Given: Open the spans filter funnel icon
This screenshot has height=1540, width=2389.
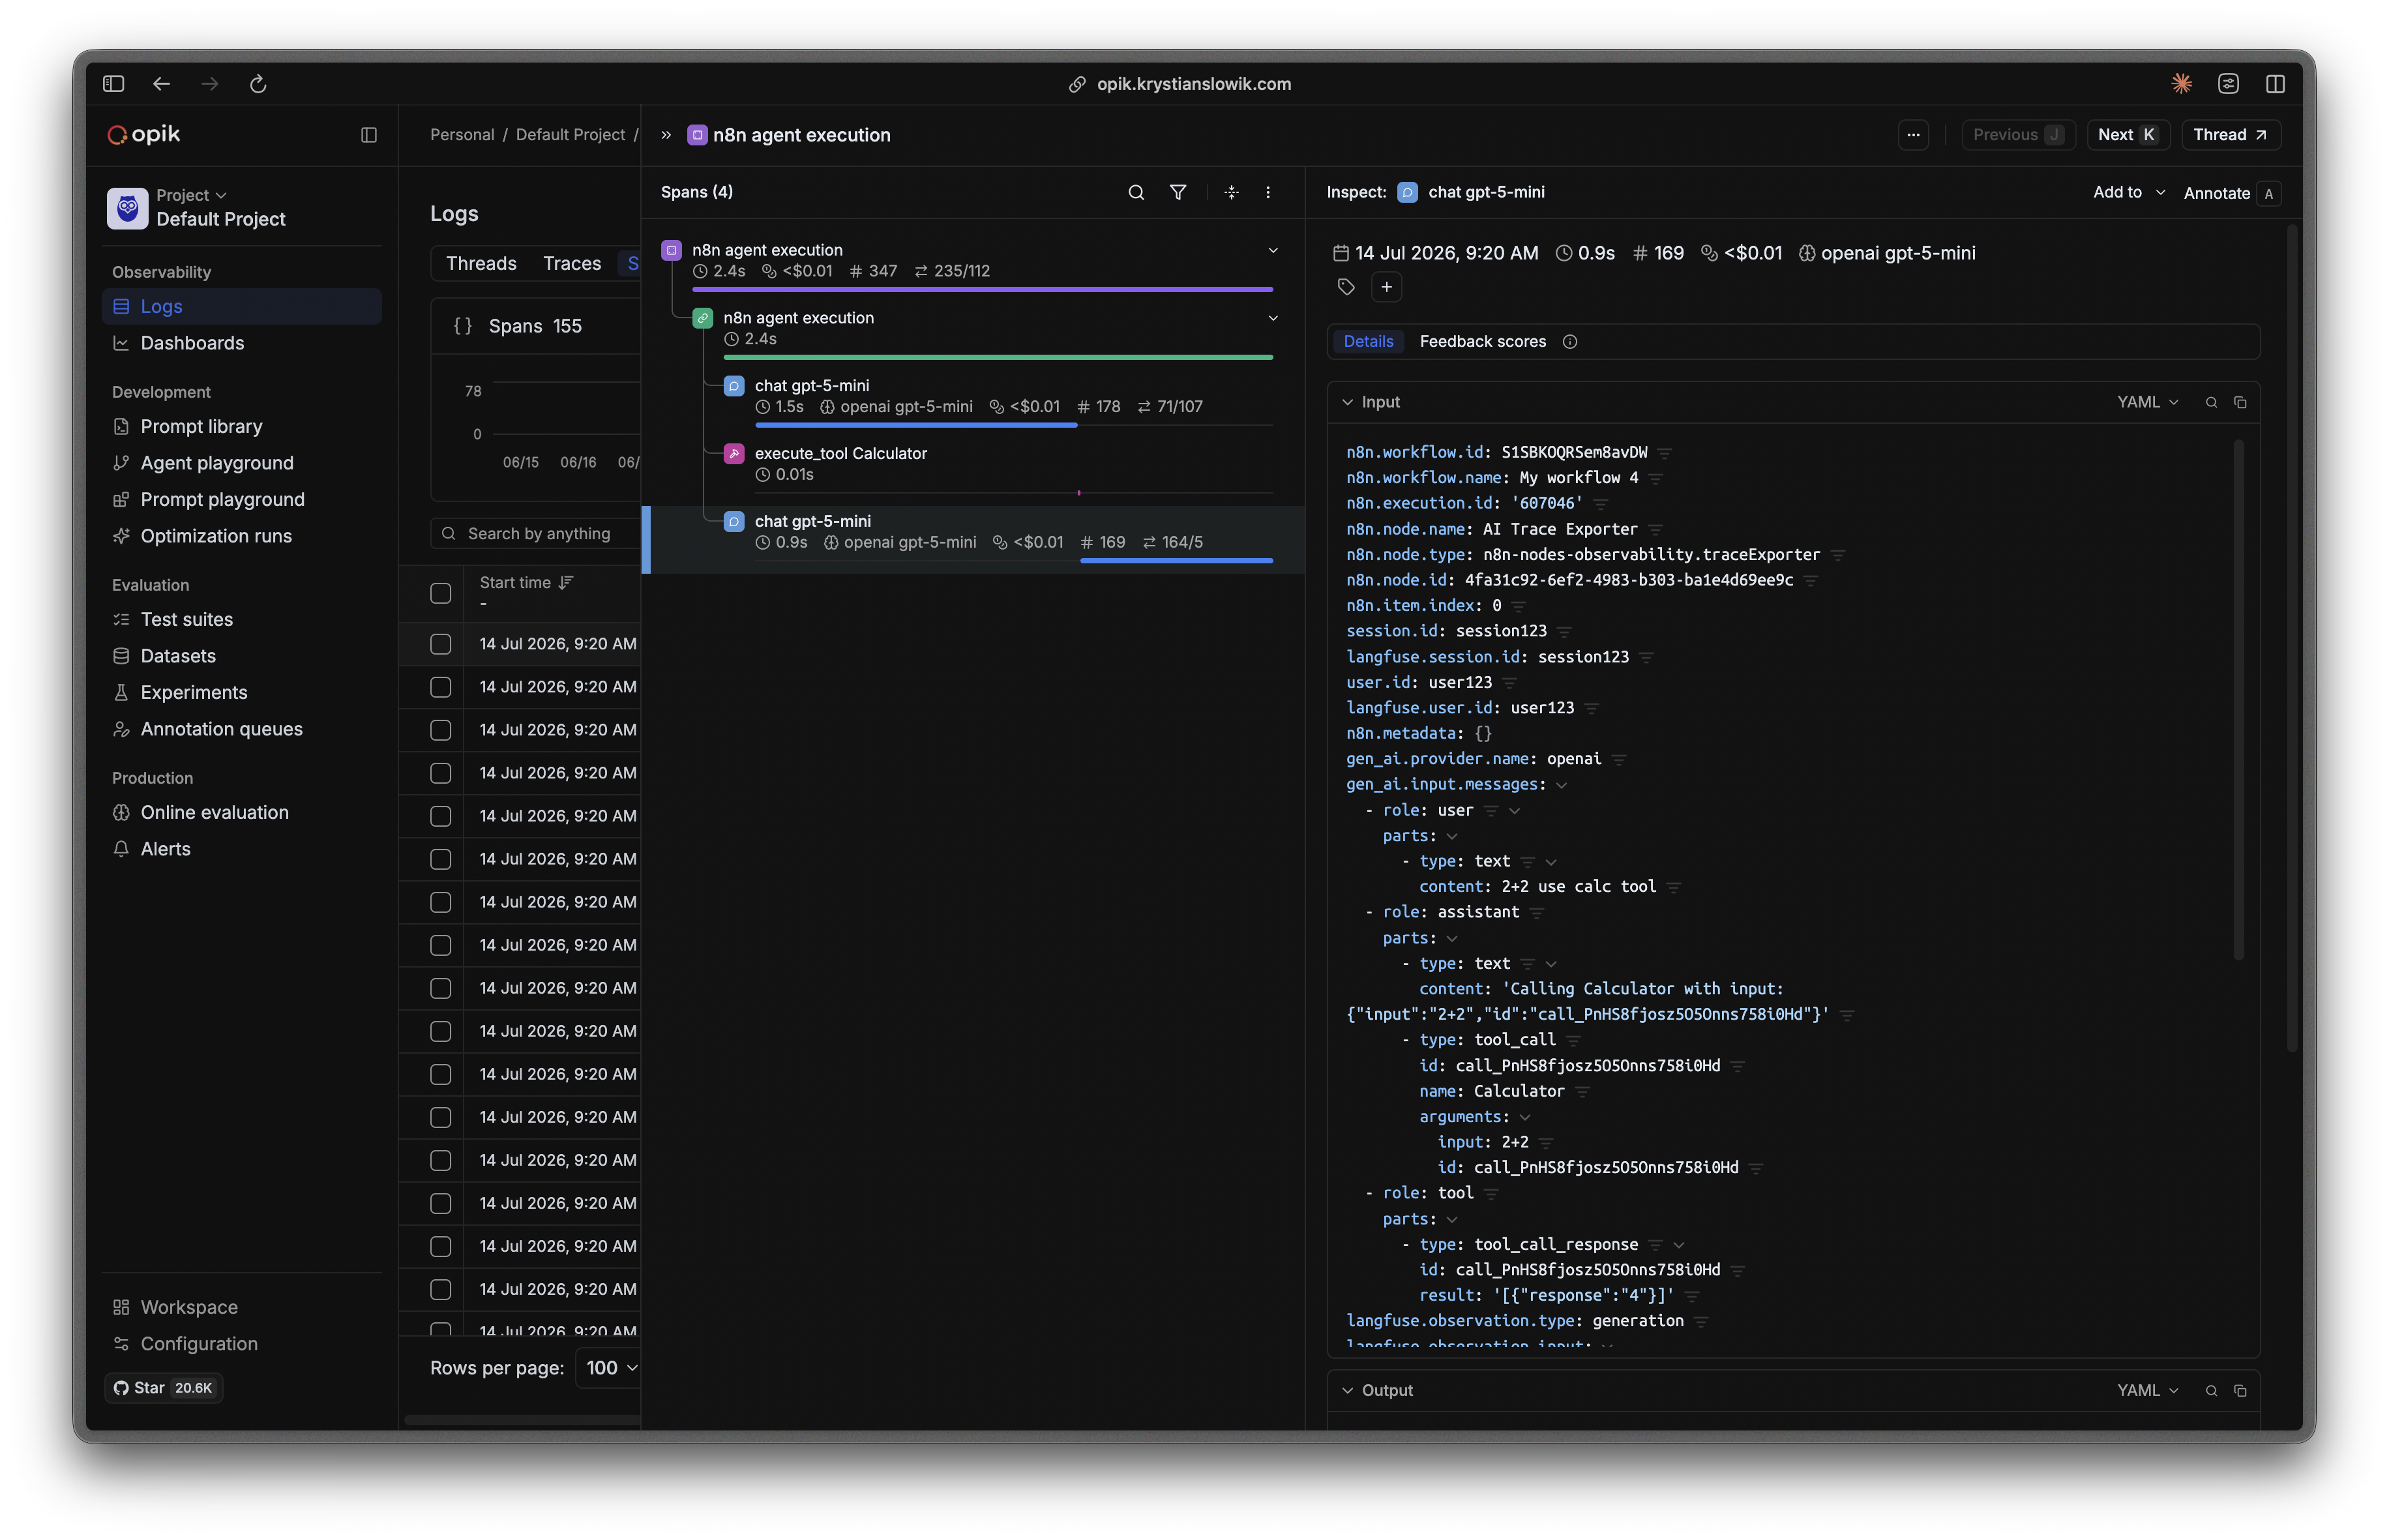Looking at the screenshot, I should pos(1178,192).
